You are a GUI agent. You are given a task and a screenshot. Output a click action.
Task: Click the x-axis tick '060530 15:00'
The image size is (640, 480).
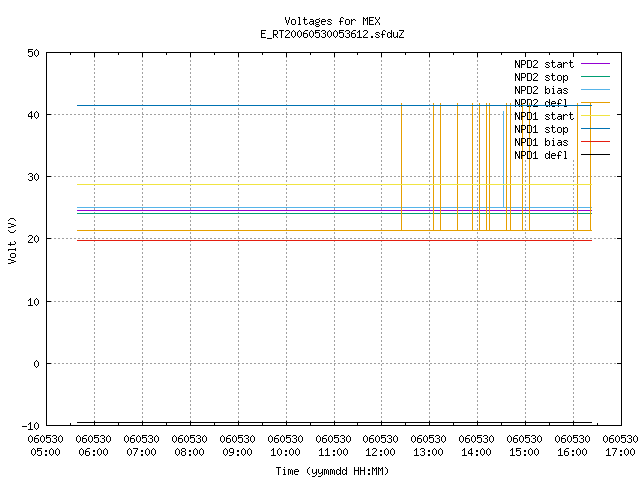tap(524, 446)
